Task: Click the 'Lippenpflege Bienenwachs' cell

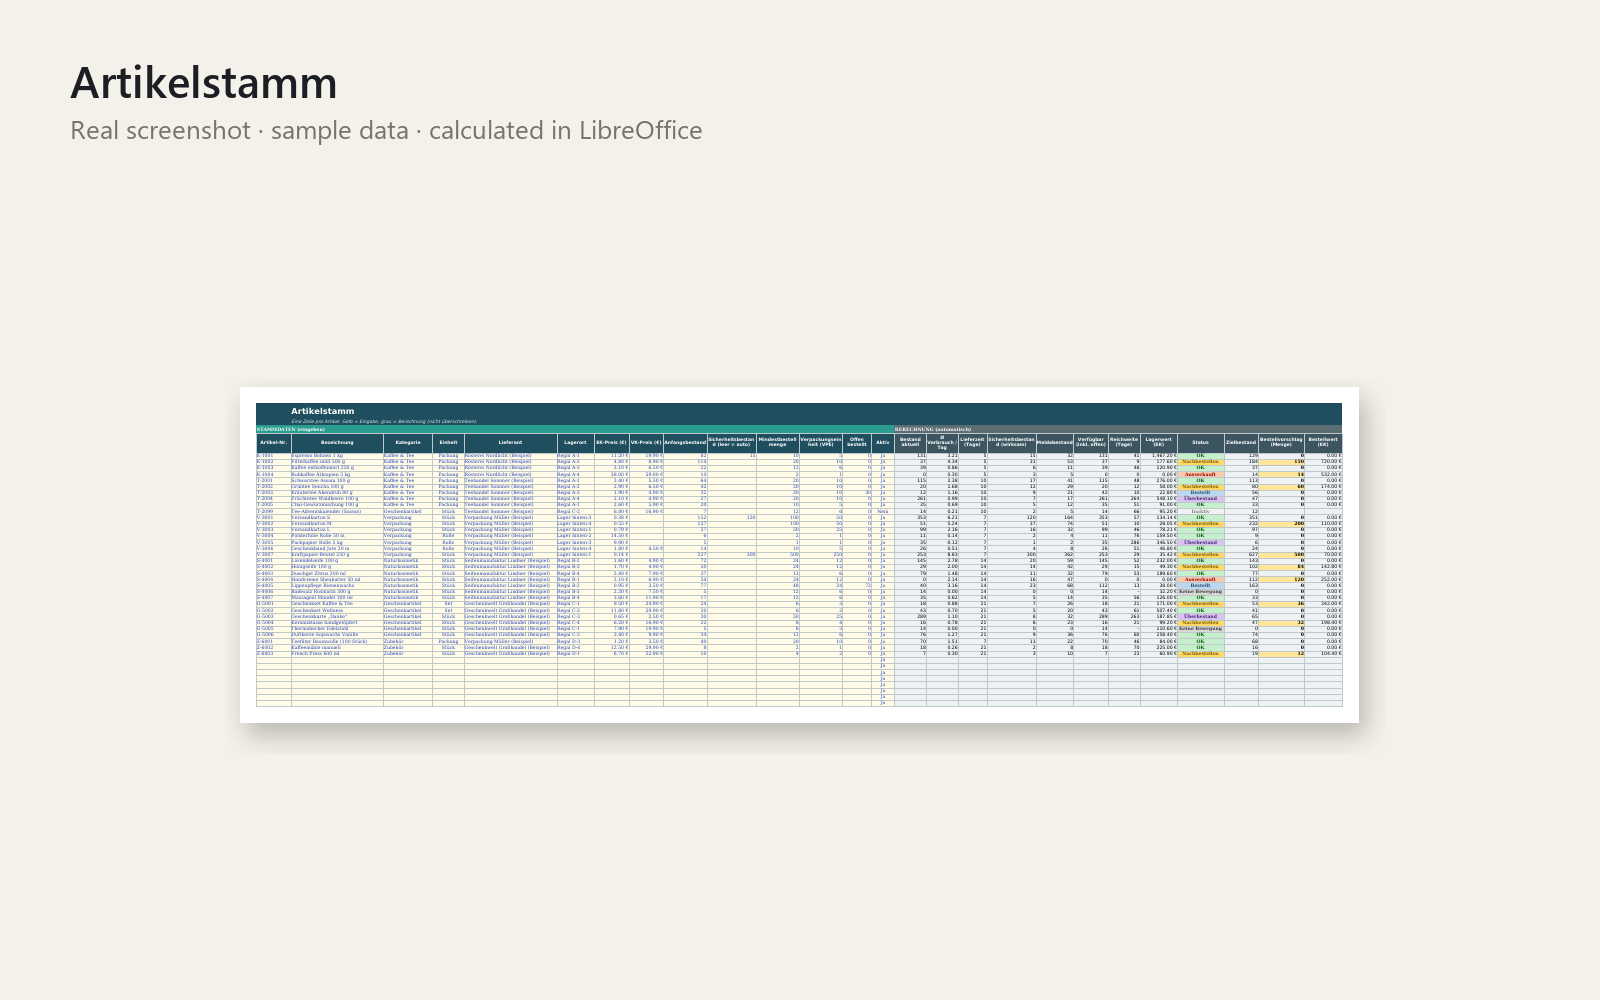Action: (x=337, y=586)
